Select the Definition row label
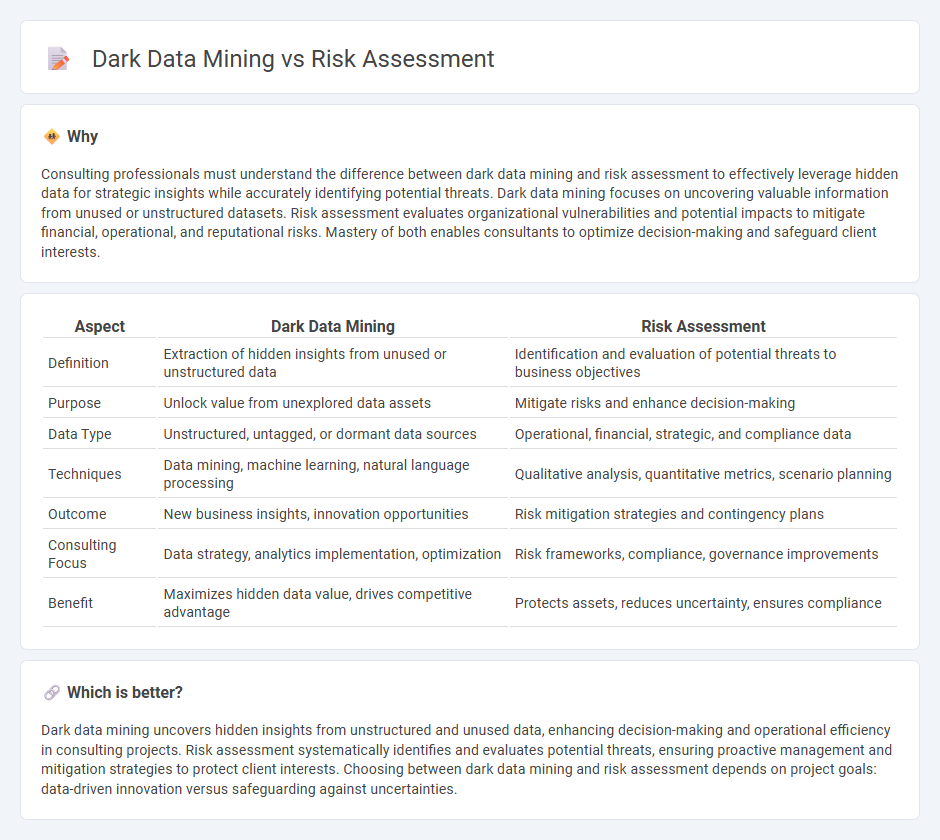 click(78, 363)
